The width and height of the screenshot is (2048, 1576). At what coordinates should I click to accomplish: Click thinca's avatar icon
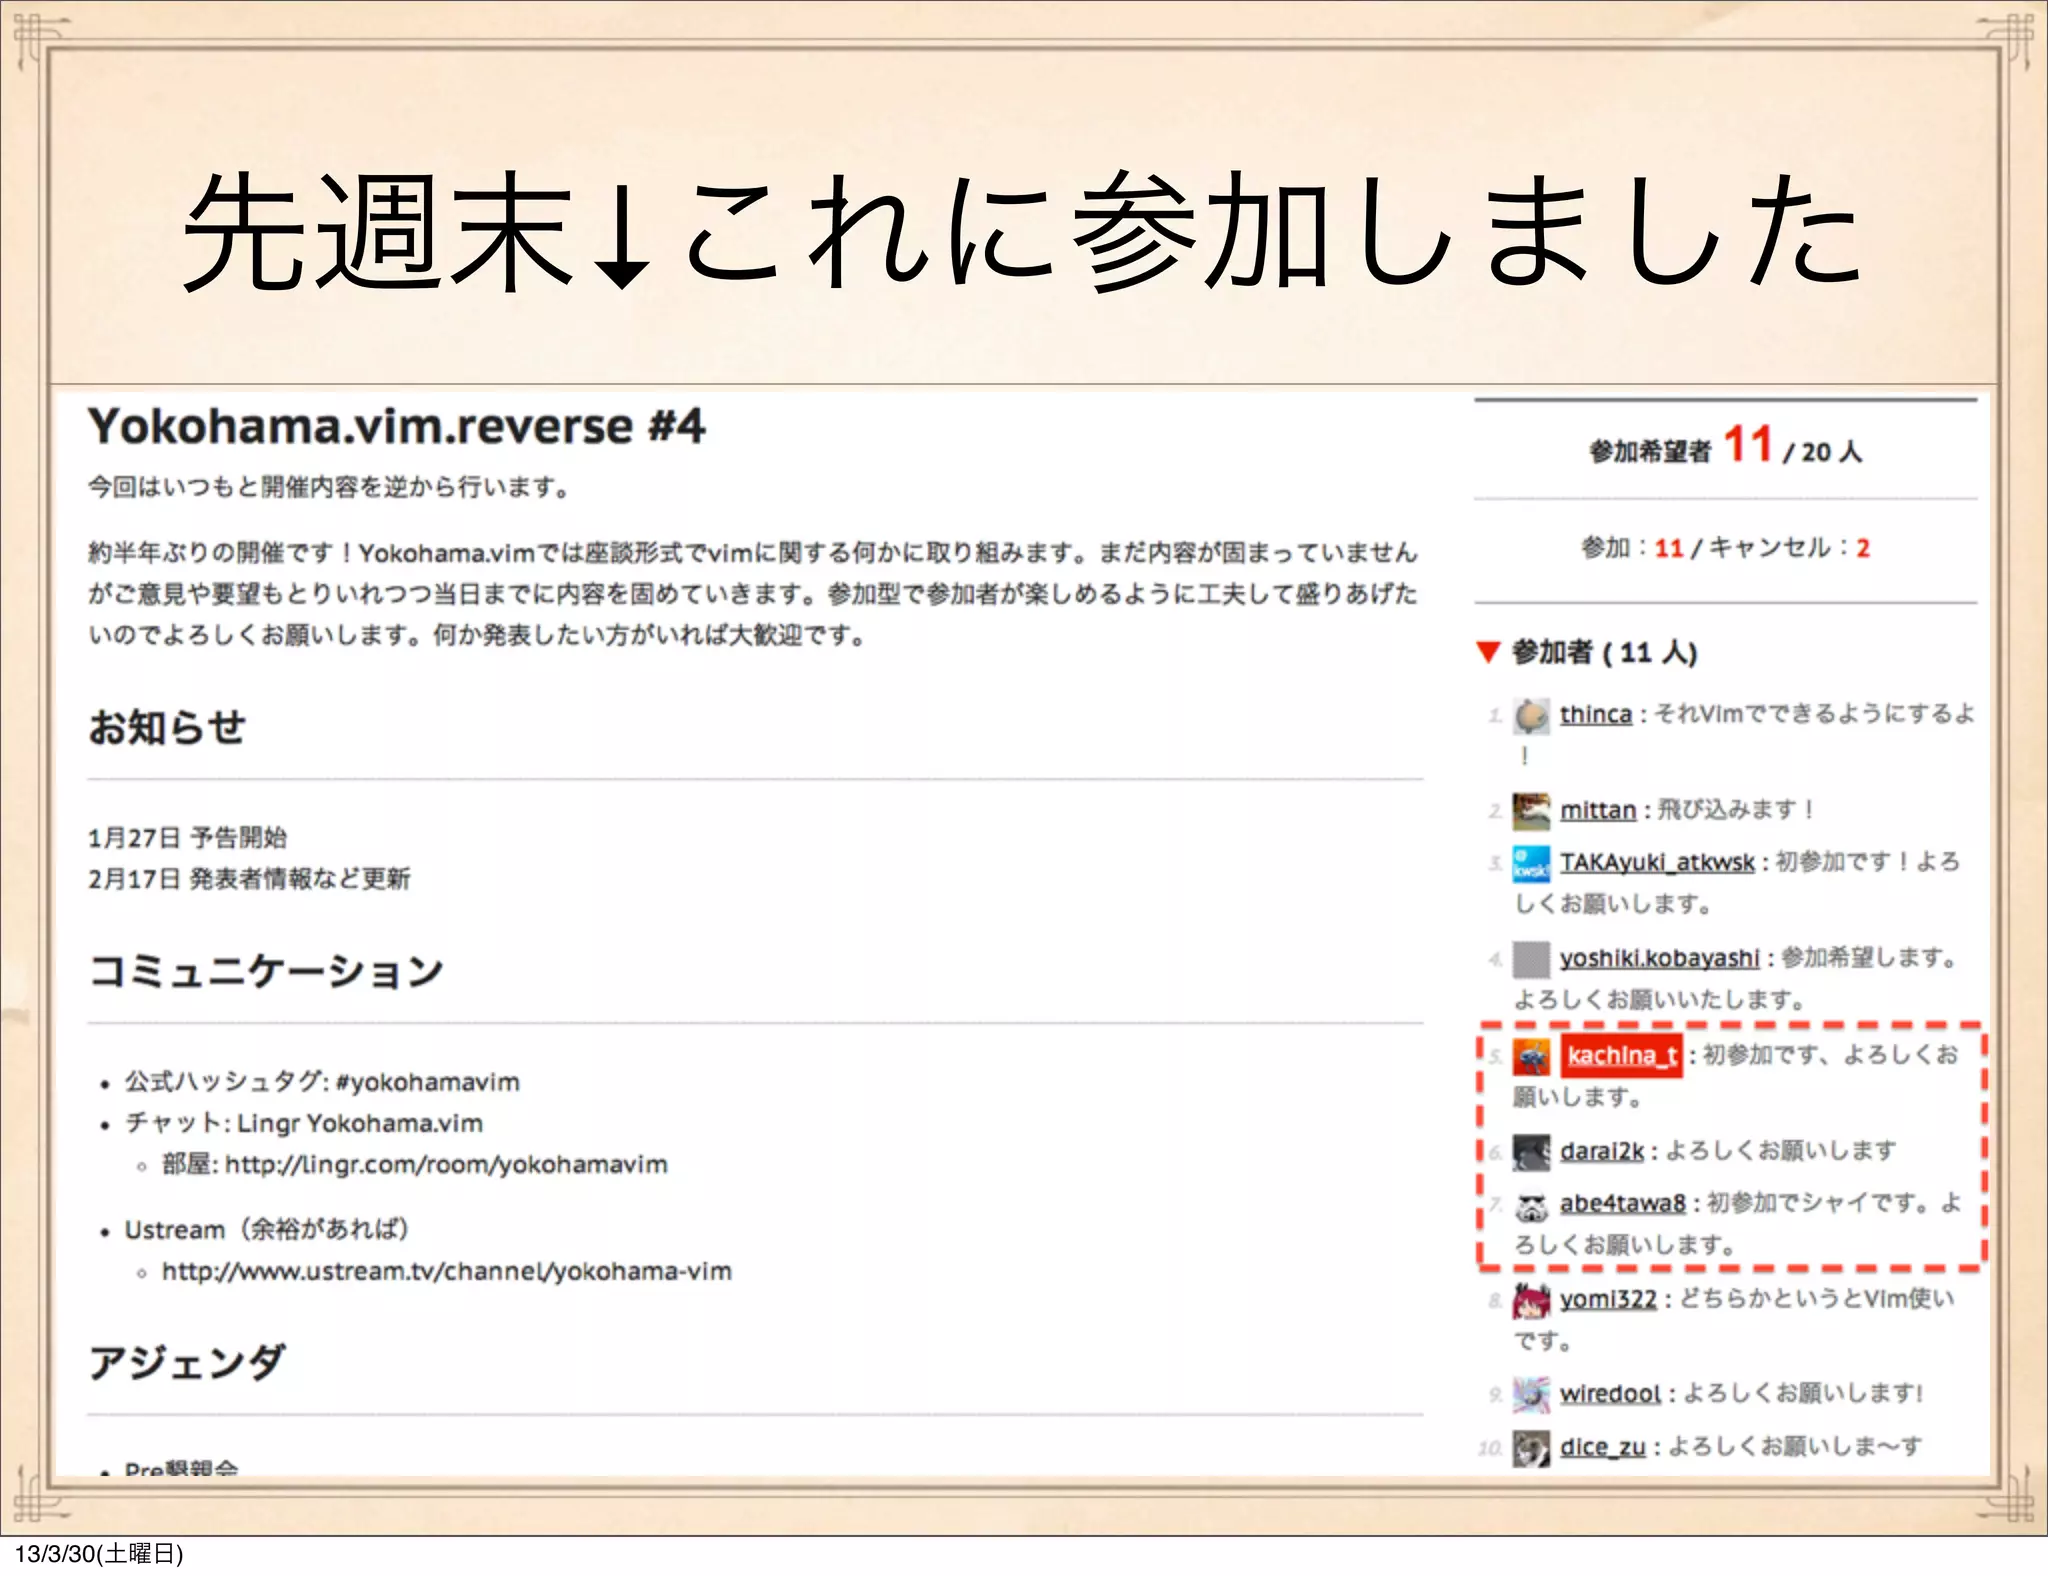pyautogui.click(x=1530, y=716)
